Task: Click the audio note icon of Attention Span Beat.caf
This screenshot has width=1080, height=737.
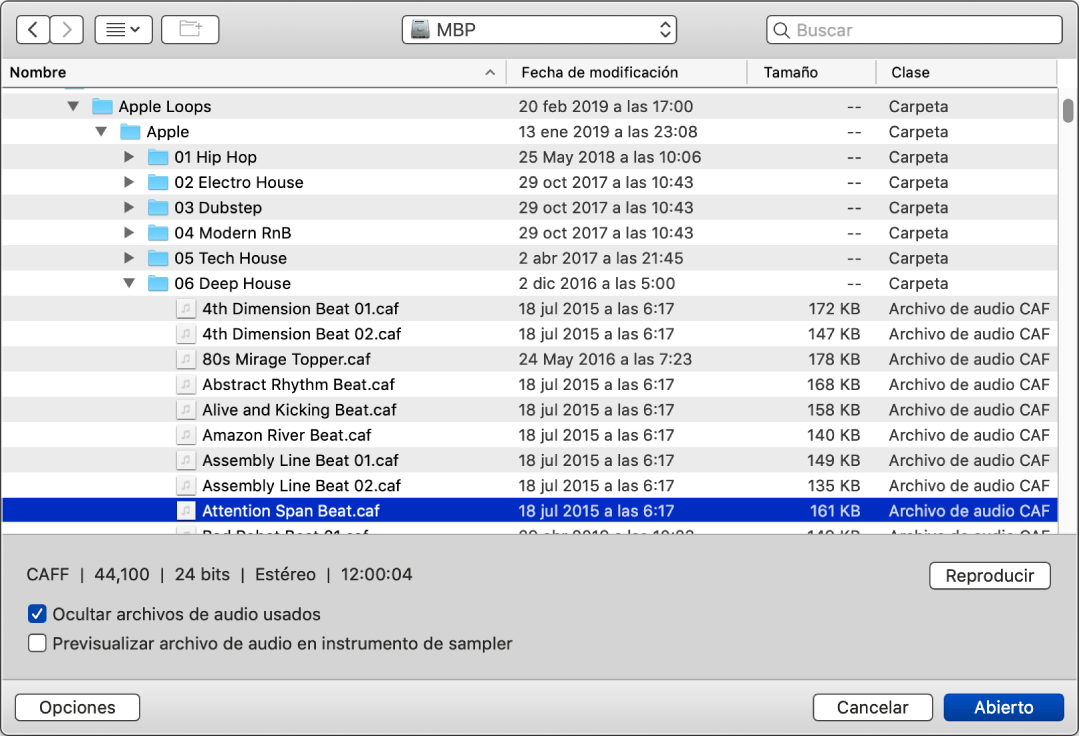Action: (x=186, y=510)
